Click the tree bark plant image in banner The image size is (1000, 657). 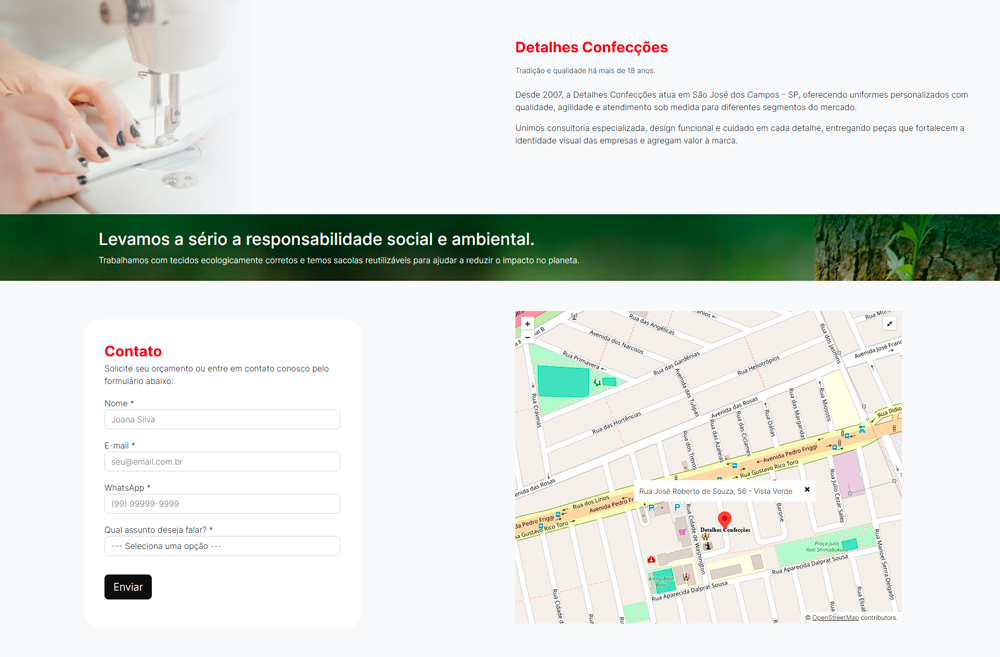(907, 247)
